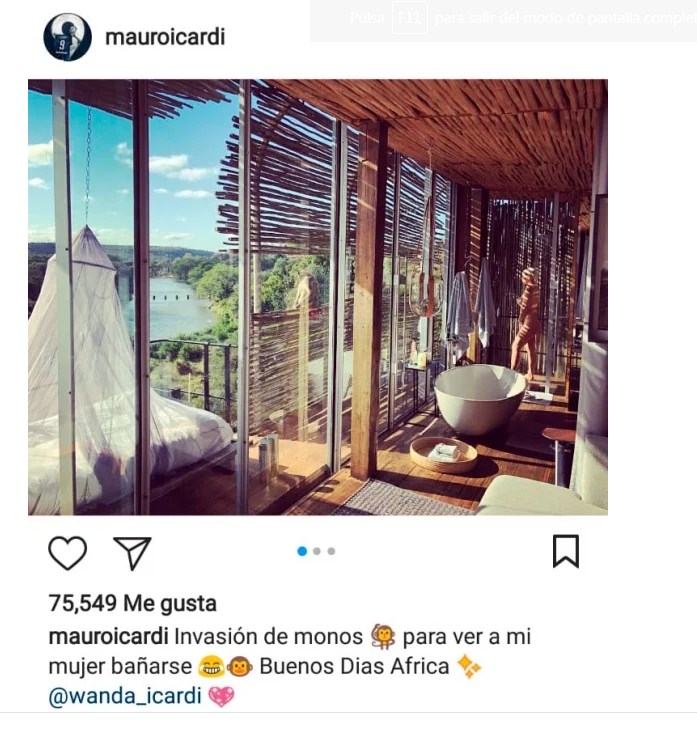Open the mauroicardi username in the header
The height and width of the screenshot is (729, 697).
165,37
